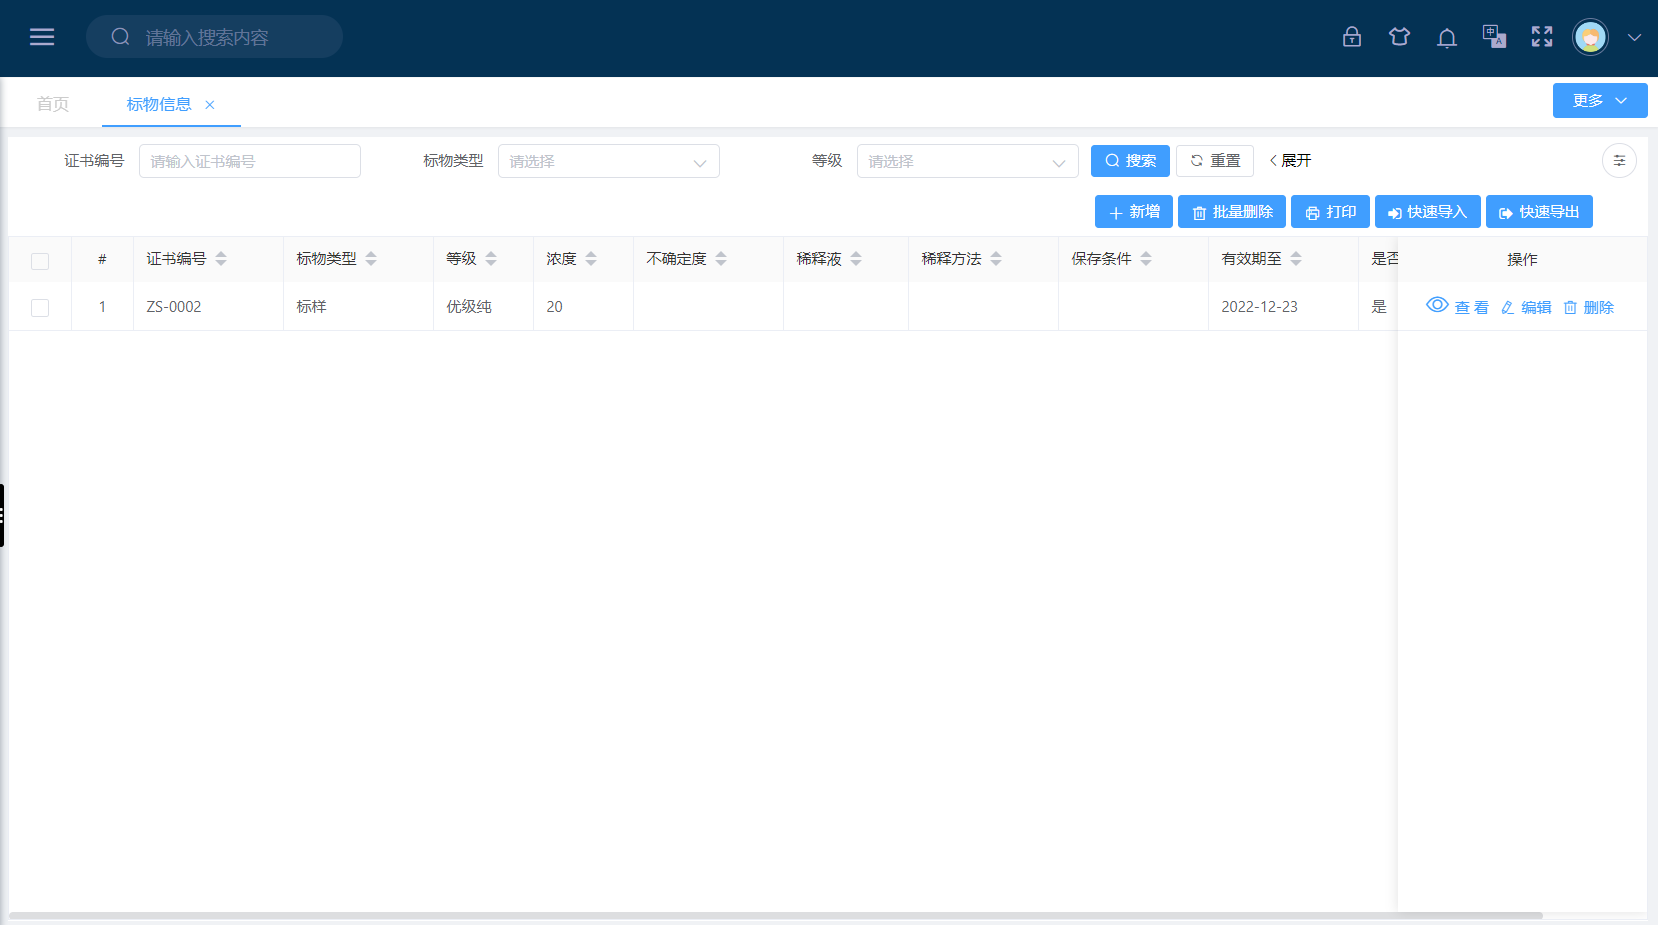This screenshot has width=1658, height=925.
Task: Click the language translate icon
Action: [x=1494, y=37]
